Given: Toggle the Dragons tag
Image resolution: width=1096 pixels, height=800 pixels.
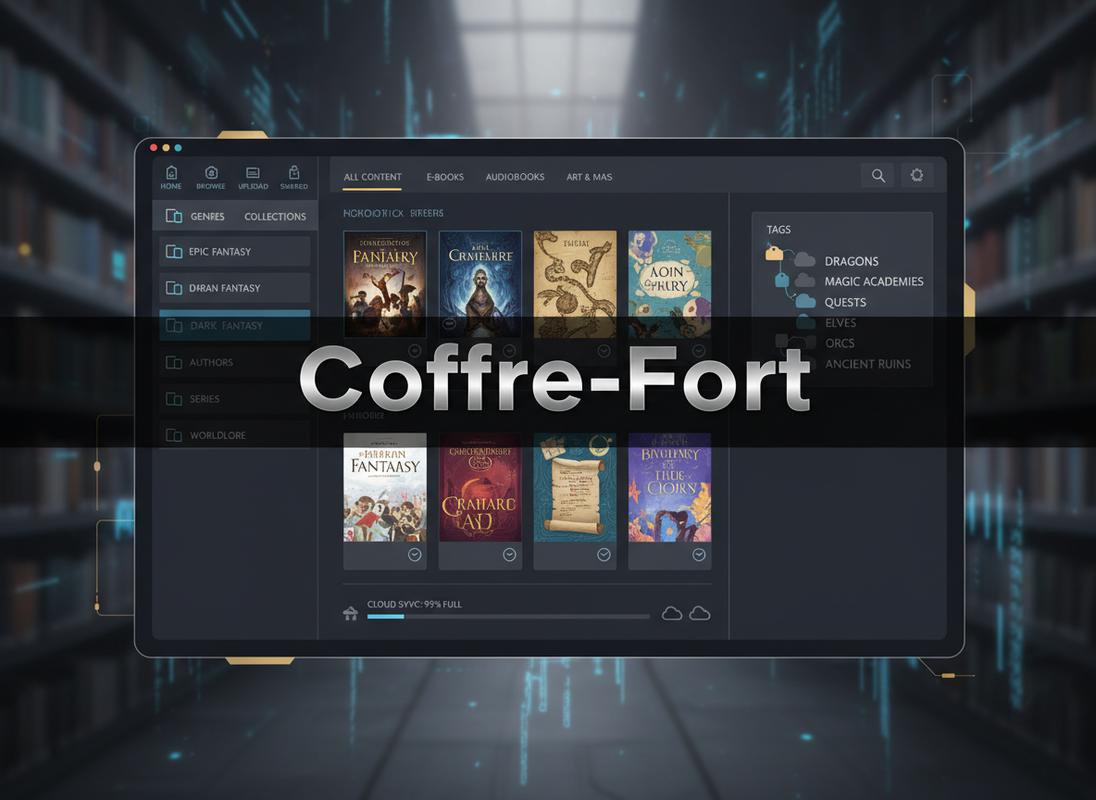Looking at the screenshot, I should point(851,261).
